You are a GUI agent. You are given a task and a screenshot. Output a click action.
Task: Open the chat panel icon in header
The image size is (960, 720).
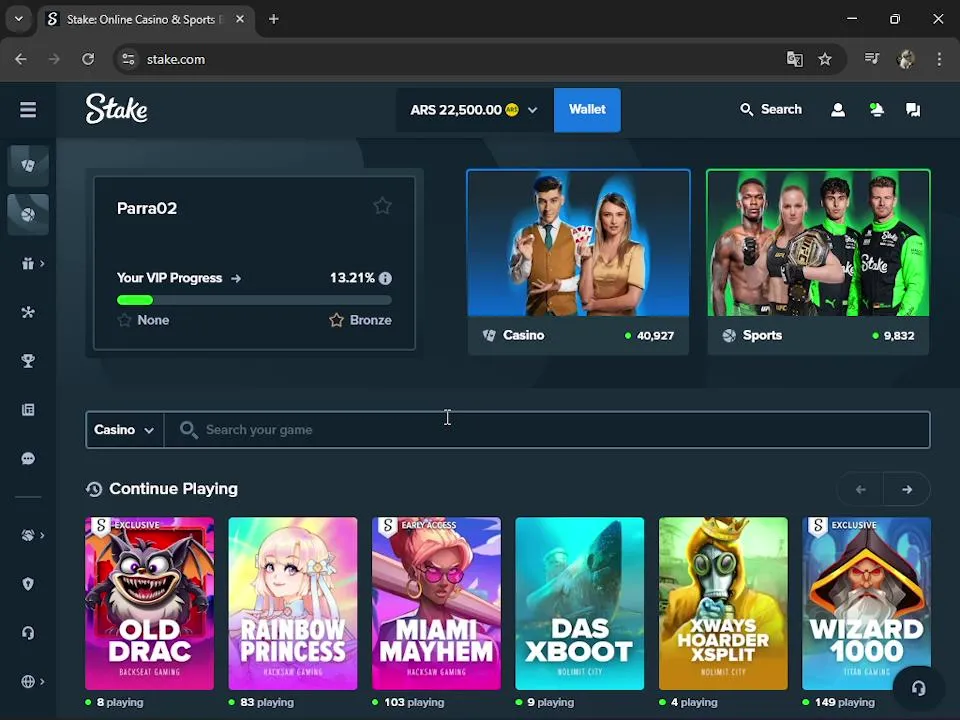[x=913, y=110]
